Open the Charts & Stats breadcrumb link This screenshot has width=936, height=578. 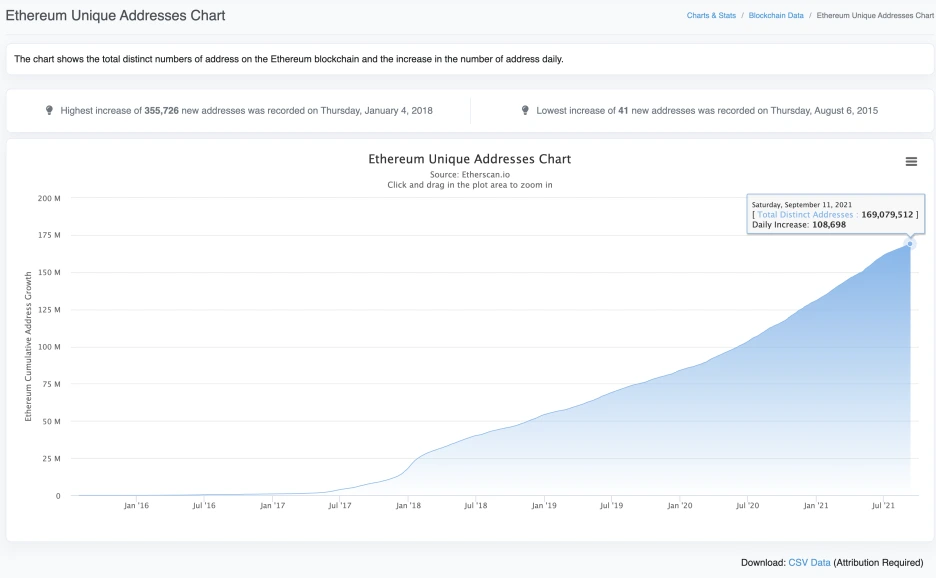[711, 16]
